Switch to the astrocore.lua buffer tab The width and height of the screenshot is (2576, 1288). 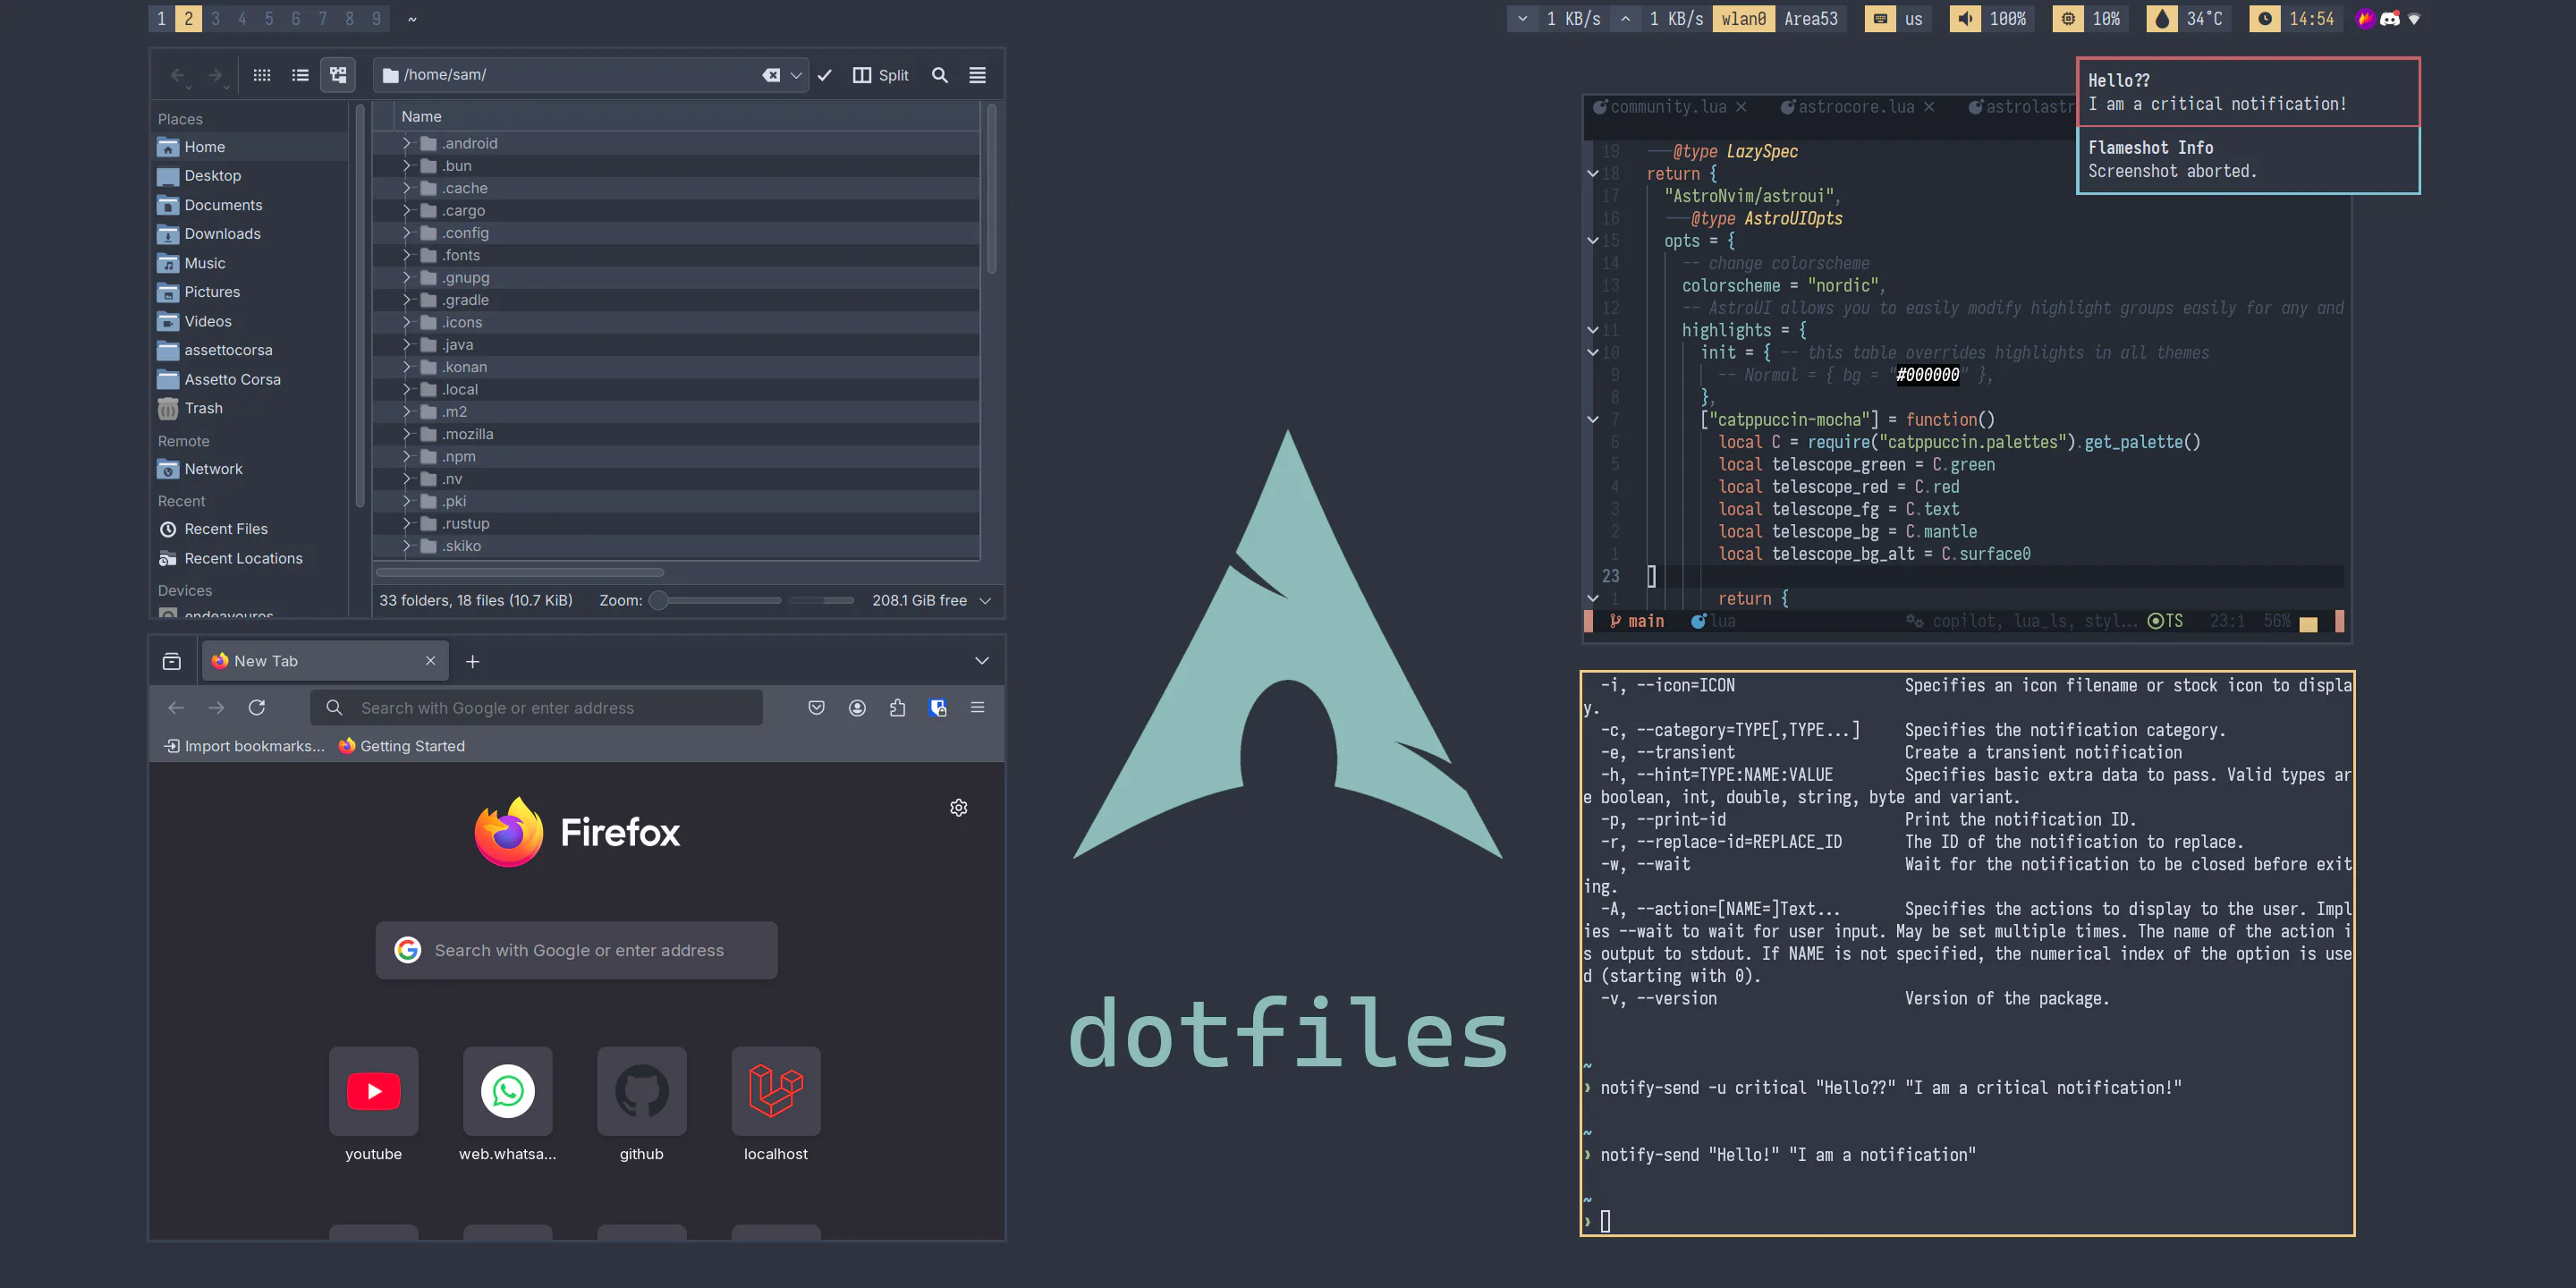[x=1855, y=107]
